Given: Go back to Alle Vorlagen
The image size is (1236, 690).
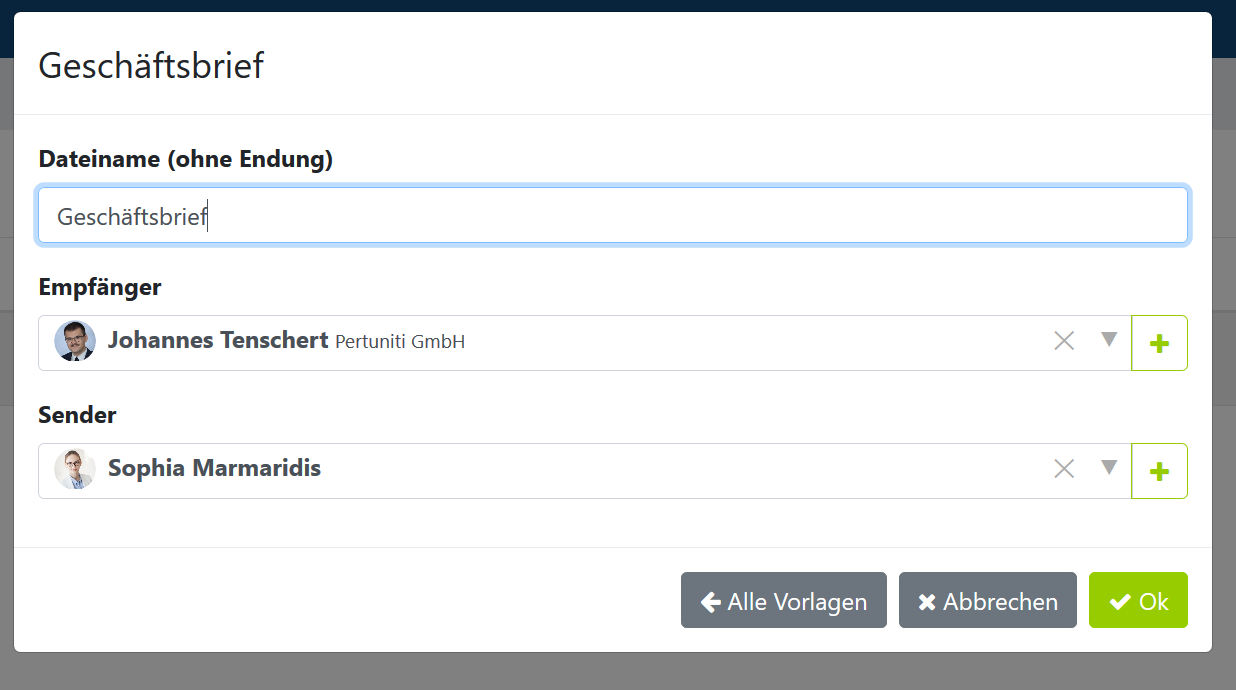Looking at the screenshot, I should point(784,600).
